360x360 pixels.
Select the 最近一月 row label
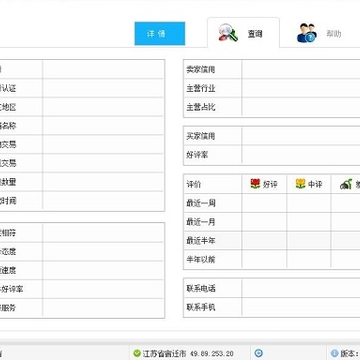point(201,222)
